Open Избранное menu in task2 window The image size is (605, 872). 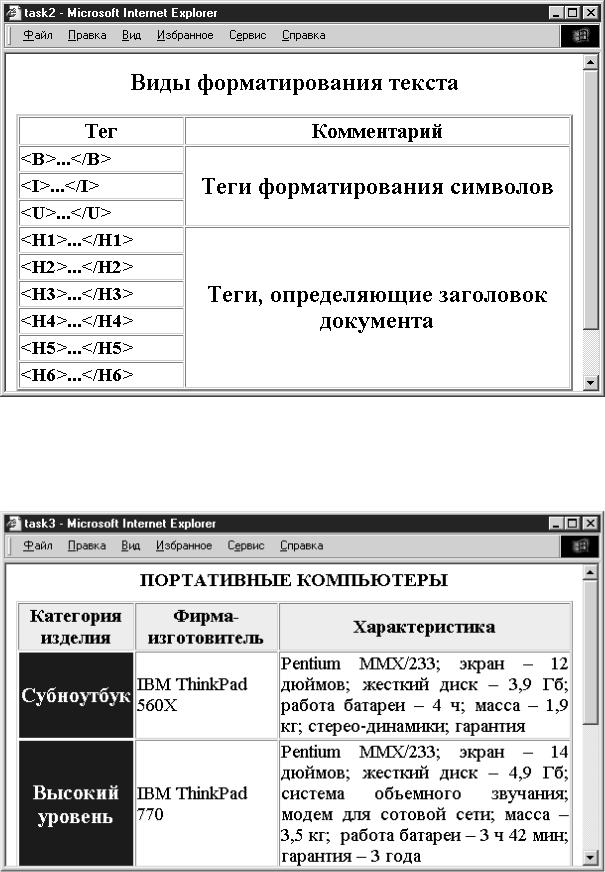coord(185,35)
